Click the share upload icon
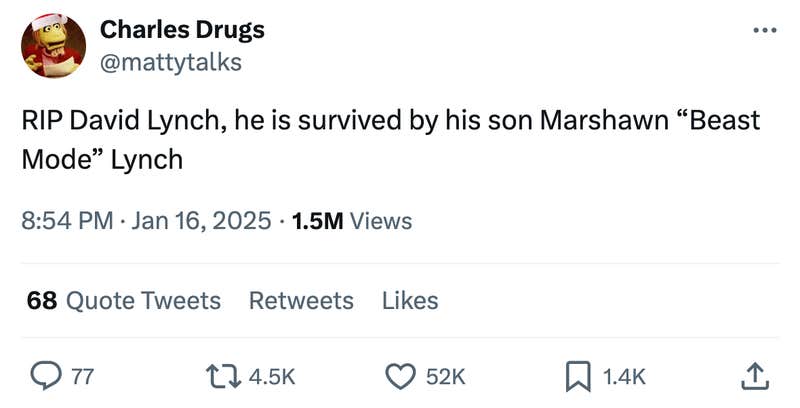 click(754, 376)
